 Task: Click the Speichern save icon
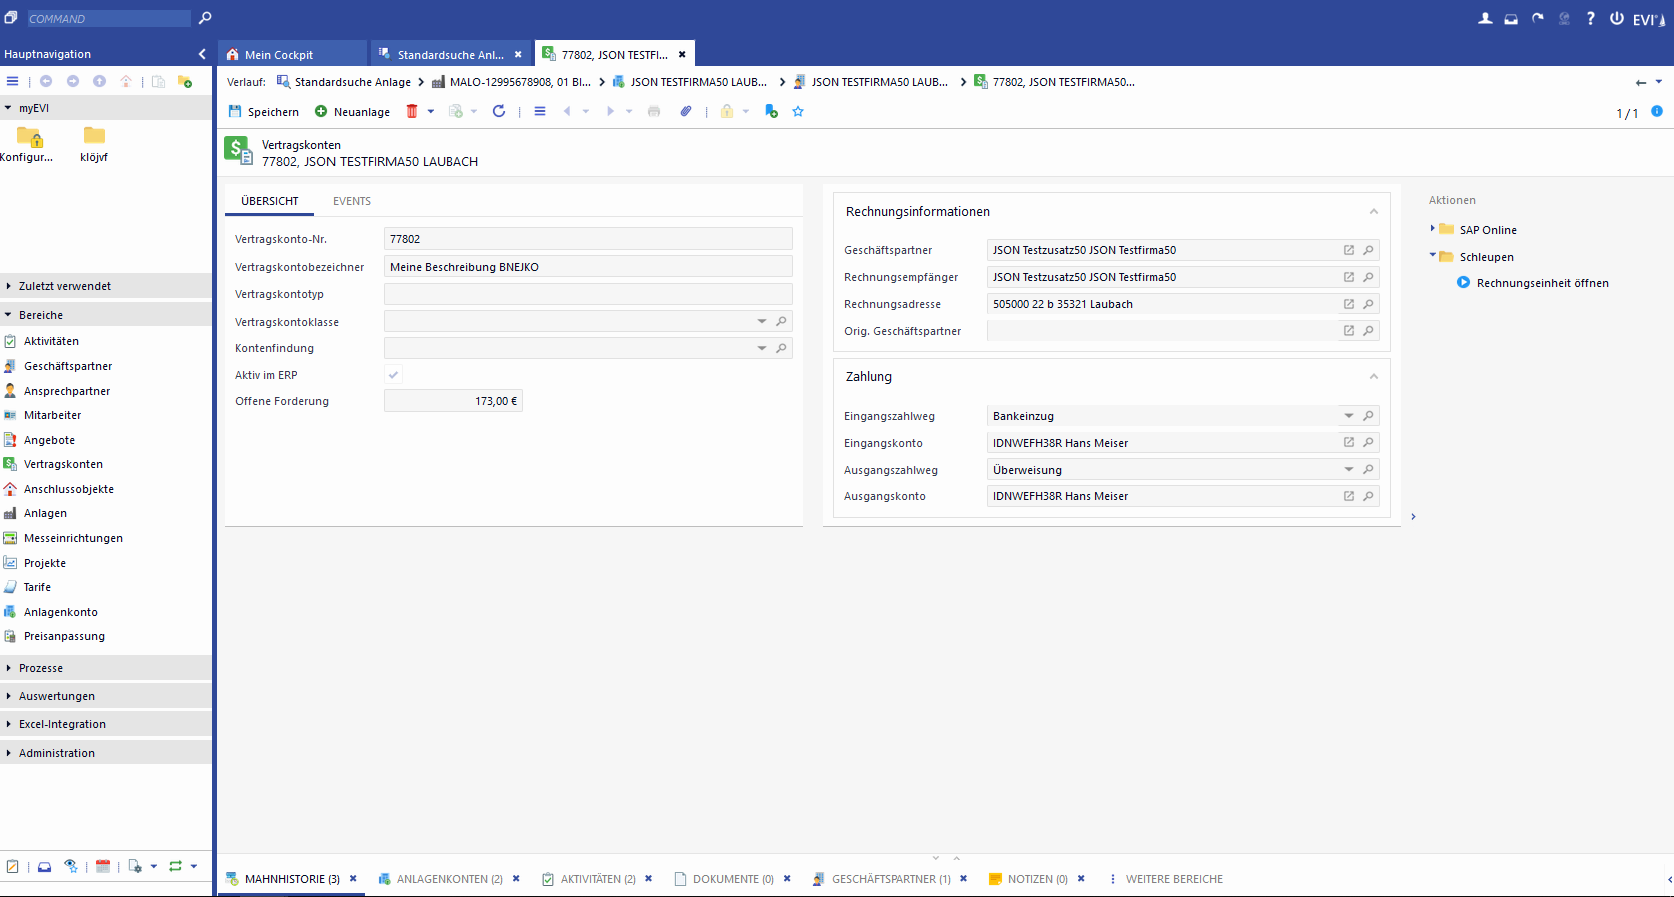236,112
